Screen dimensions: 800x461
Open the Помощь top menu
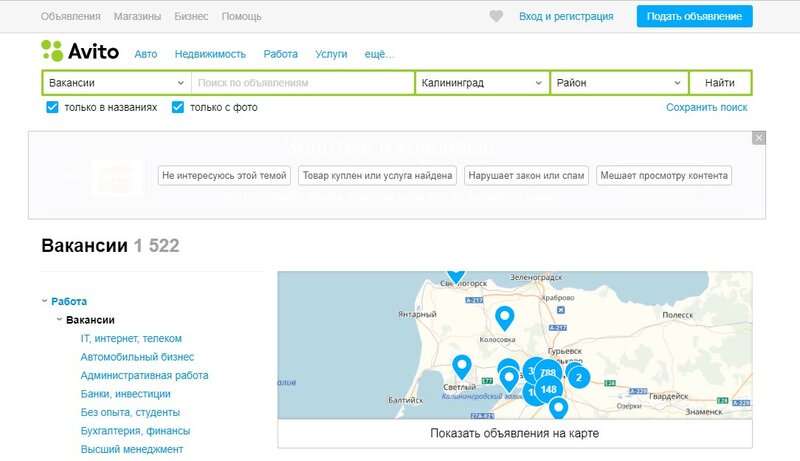pyautogui.click(x=241, y=16)
